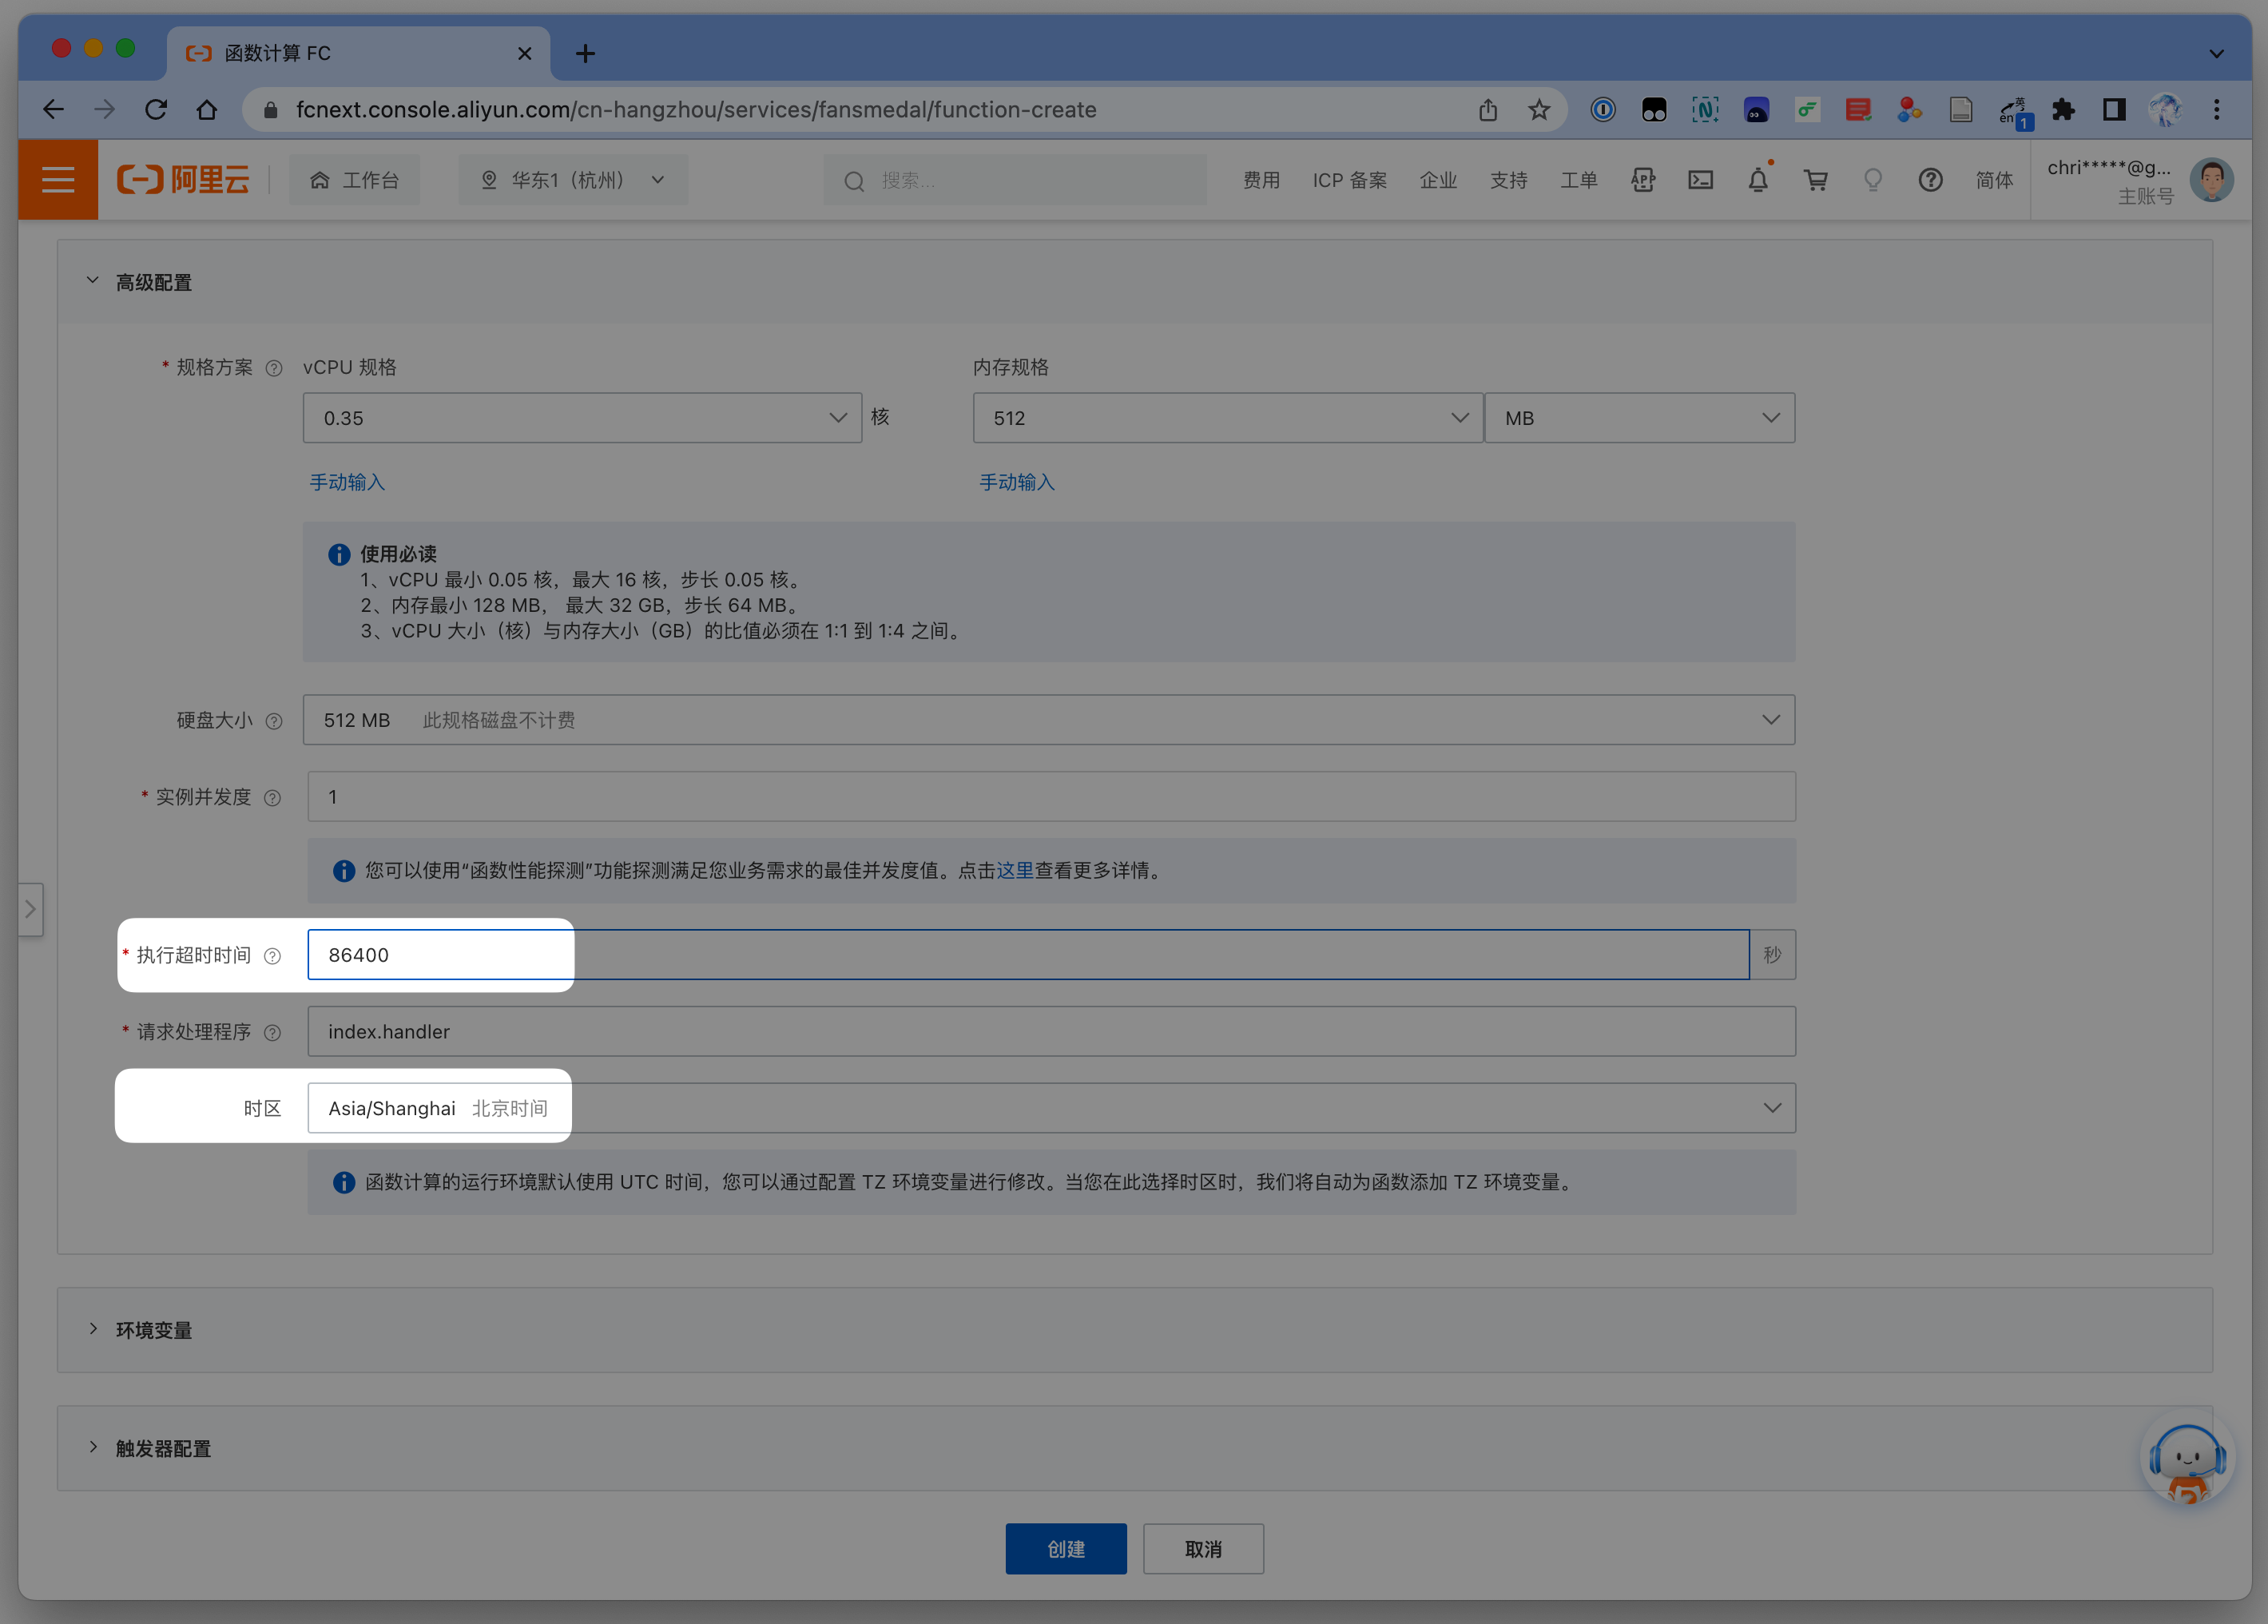Screen dimensions: 2268x1624
Task: Open the vCPU 0.35 dropdown
Action: 581,418
